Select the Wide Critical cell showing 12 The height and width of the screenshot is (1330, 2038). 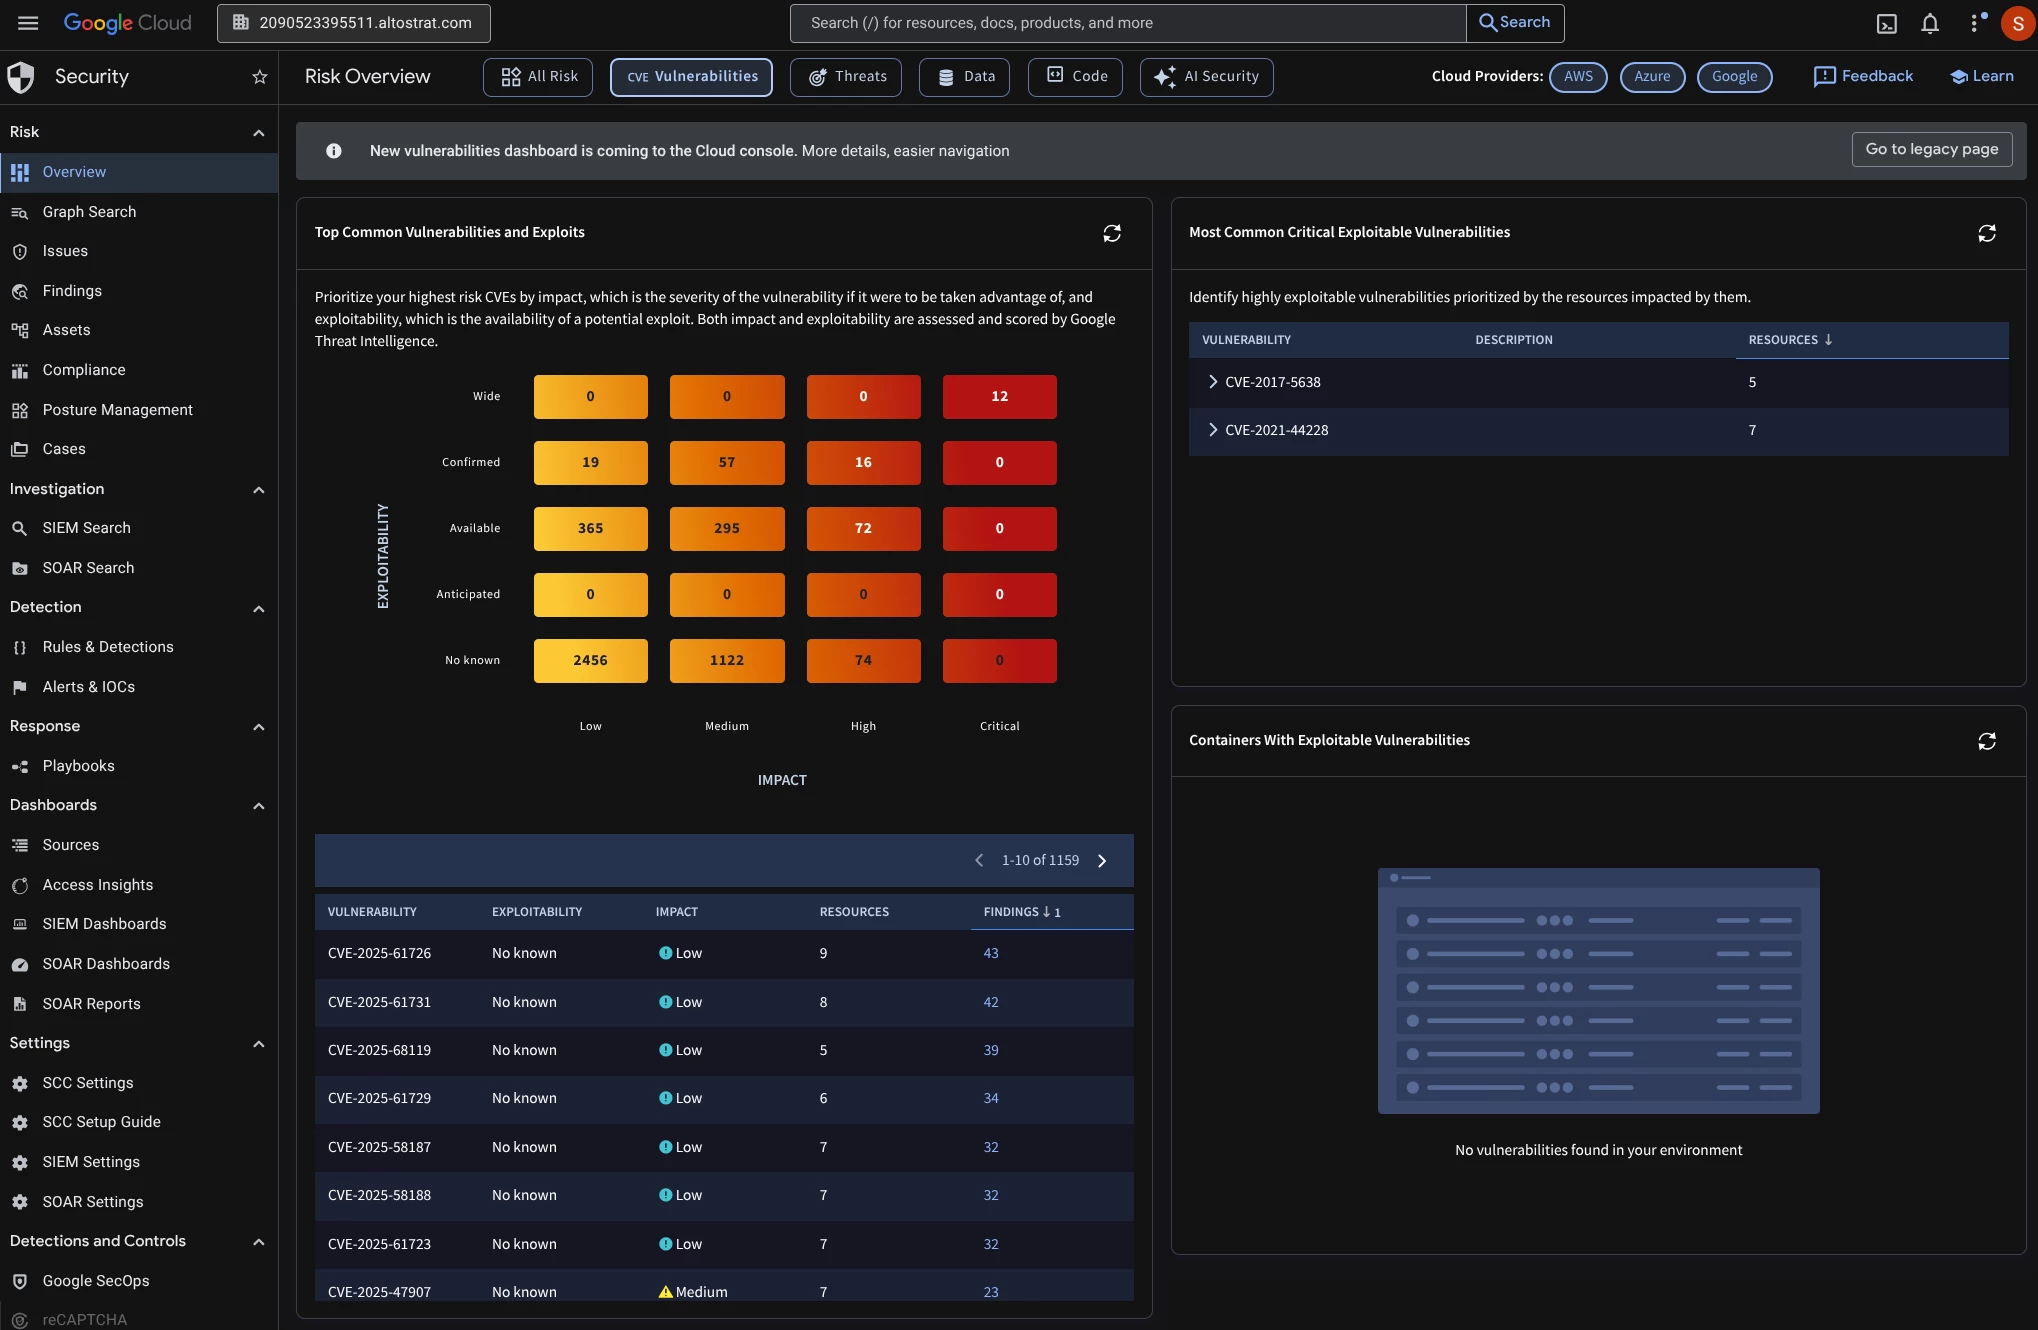[x=999, y=397]
